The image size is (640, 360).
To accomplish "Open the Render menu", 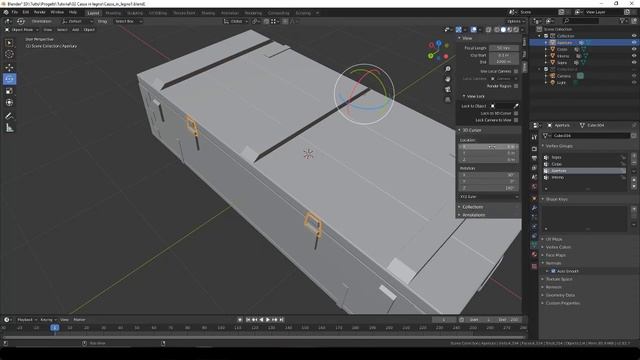I will click(40, 12).
